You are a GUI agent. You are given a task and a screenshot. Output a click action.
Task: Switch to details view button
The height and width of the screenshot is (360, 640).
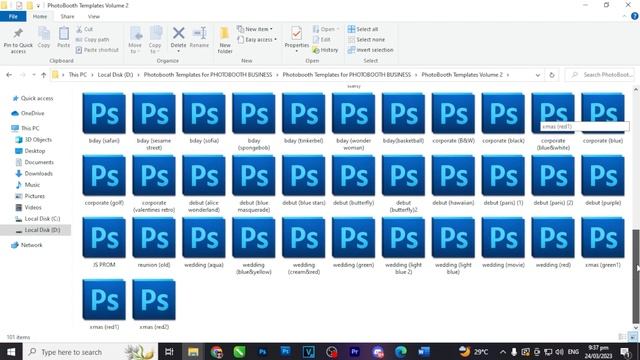coord(622,337)
